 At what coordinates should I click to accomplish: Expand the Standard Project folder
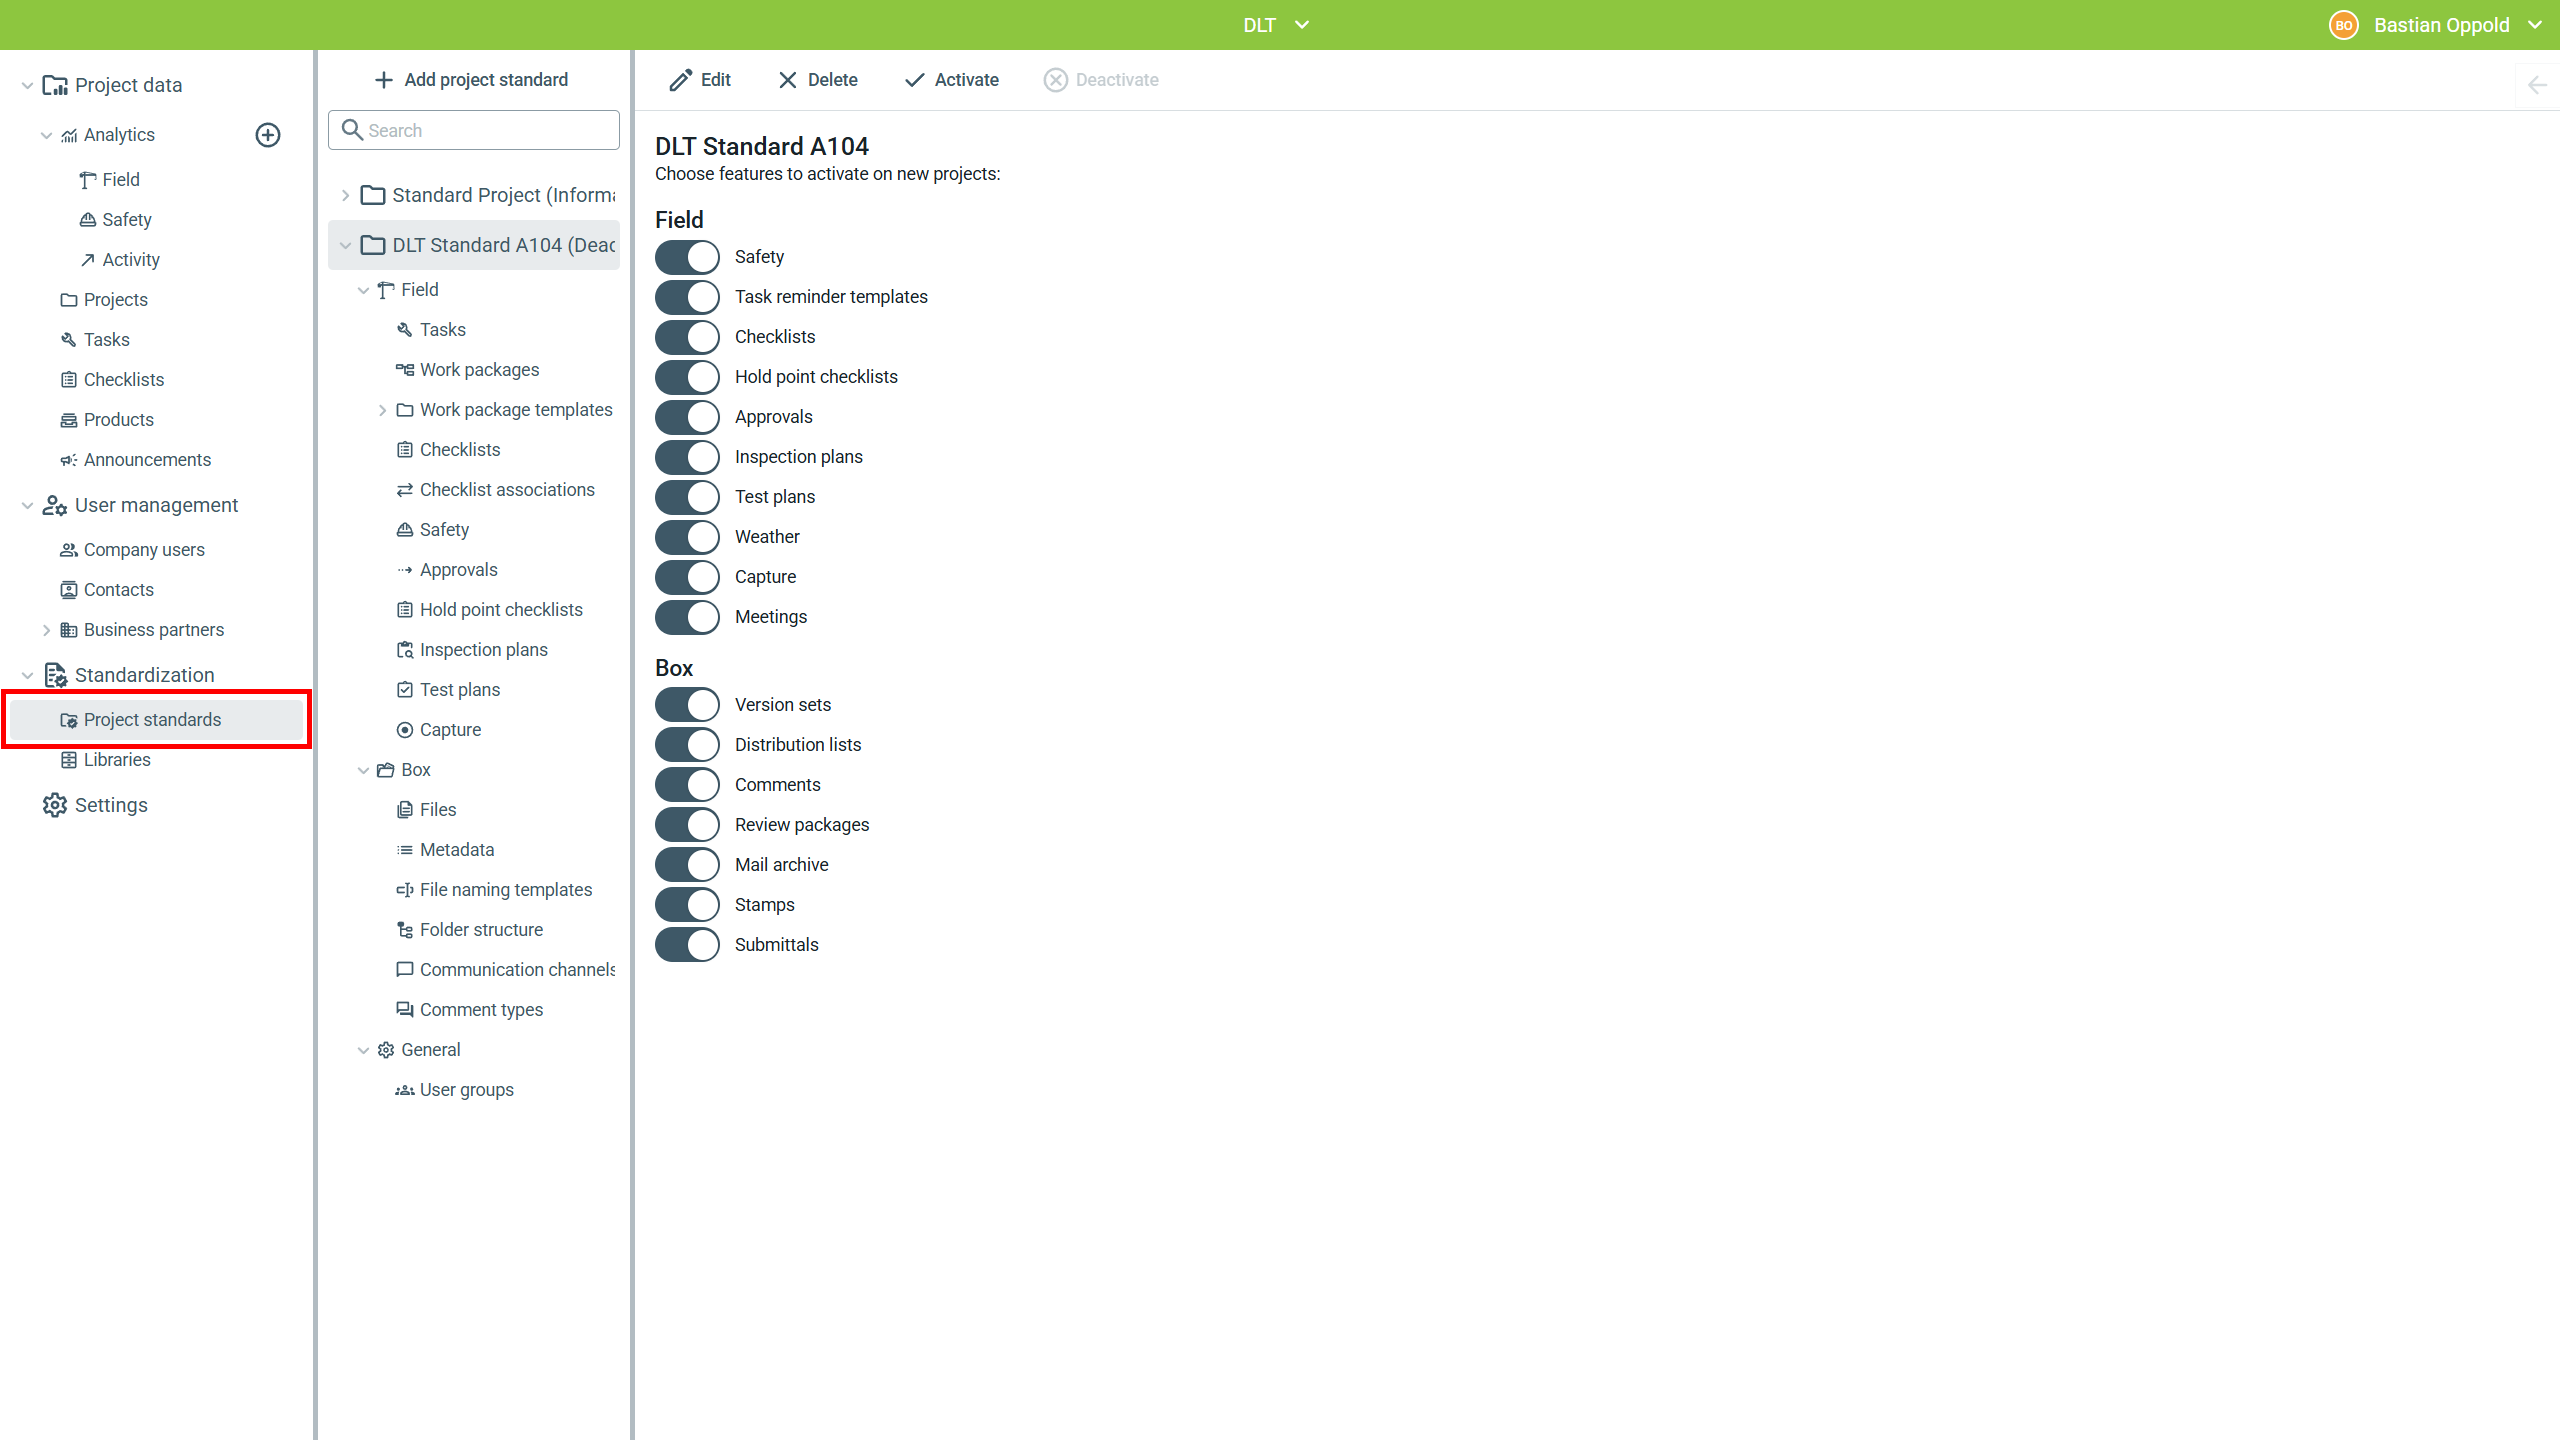pos(346,195)
